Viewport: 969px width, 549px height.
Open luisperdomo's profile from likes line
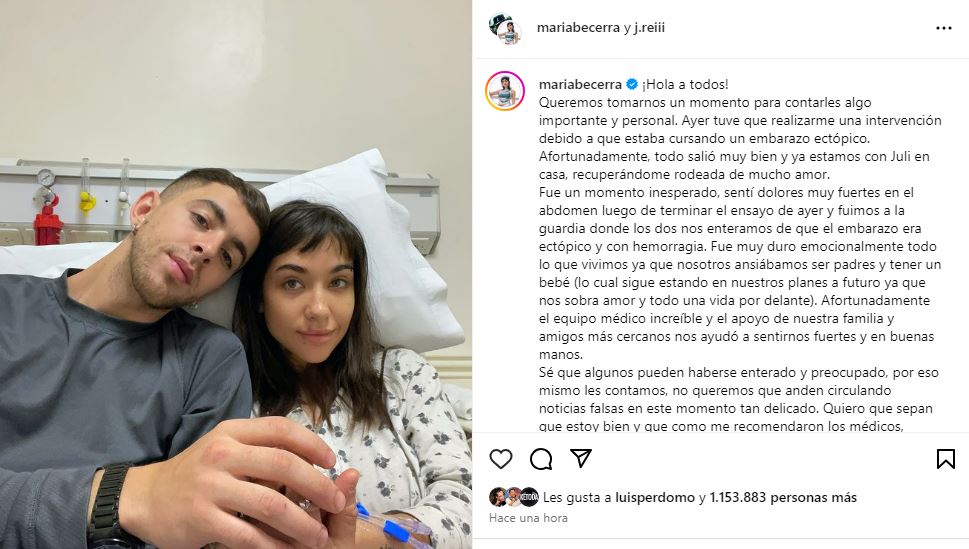click(x=655, y=497)
